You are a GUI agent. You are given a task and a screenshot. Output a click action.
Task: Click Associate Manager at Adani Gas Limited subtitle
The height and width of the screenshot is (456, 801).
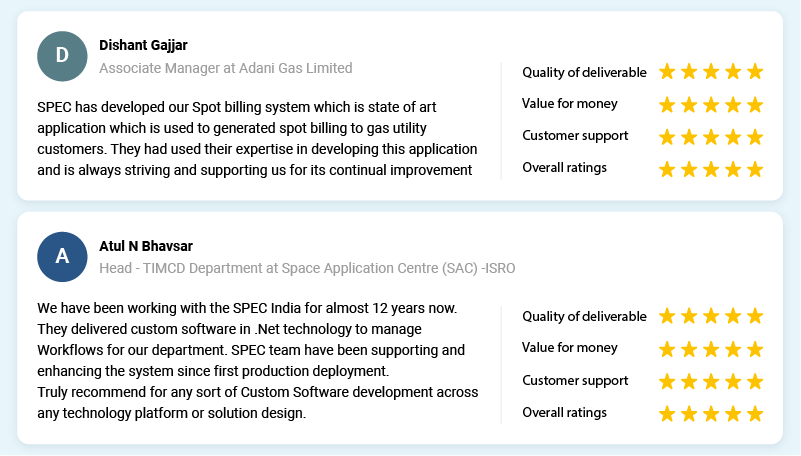226,68
